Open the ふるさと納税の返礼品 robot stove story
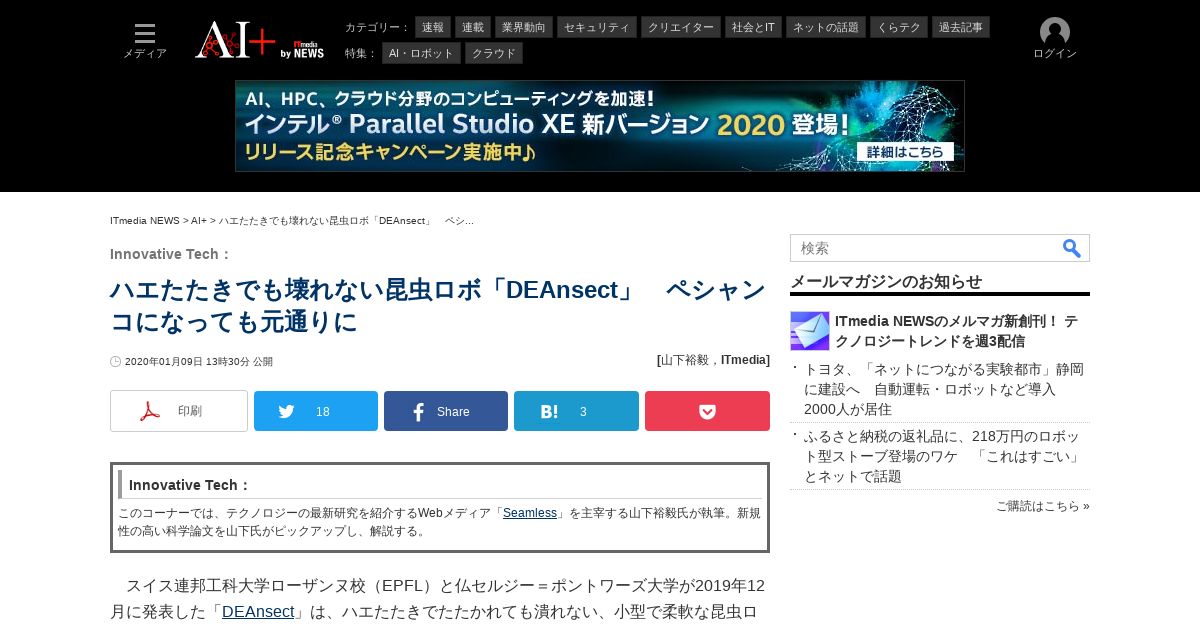This screenshot has height=630, width=1200. point(944,456)
